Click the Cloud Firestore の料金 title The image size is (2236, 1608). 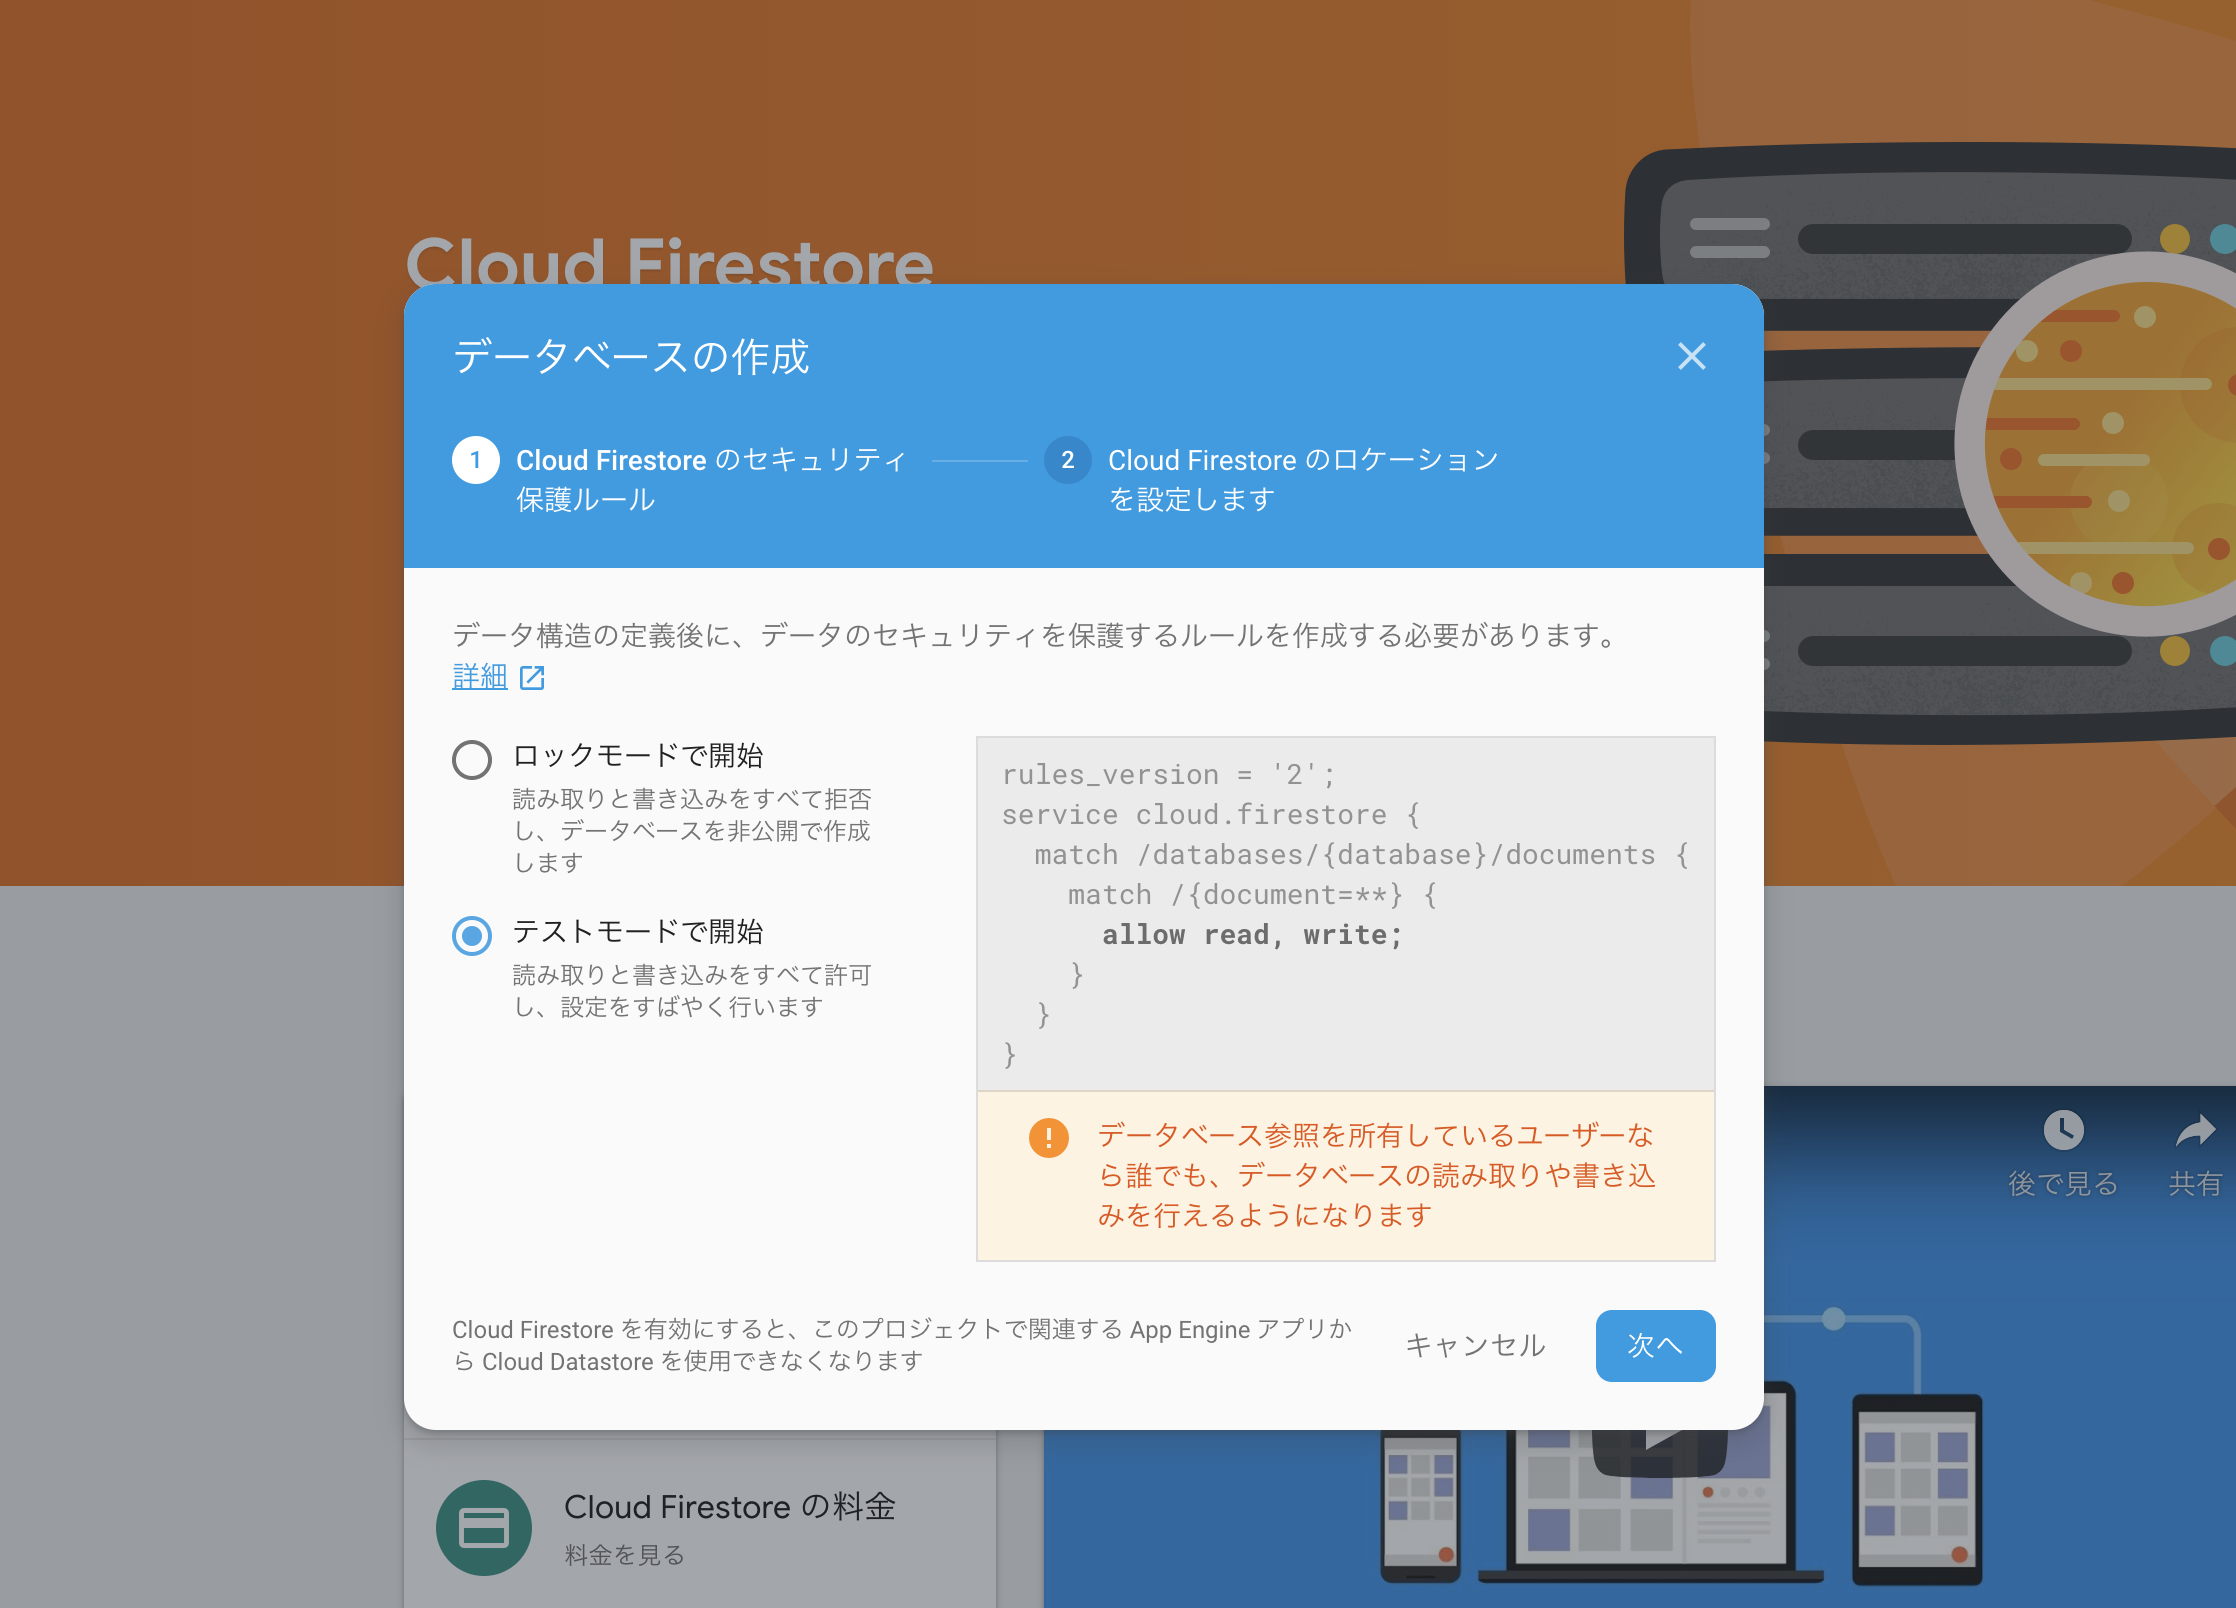pyautogui.click(x=729, y=1506)
